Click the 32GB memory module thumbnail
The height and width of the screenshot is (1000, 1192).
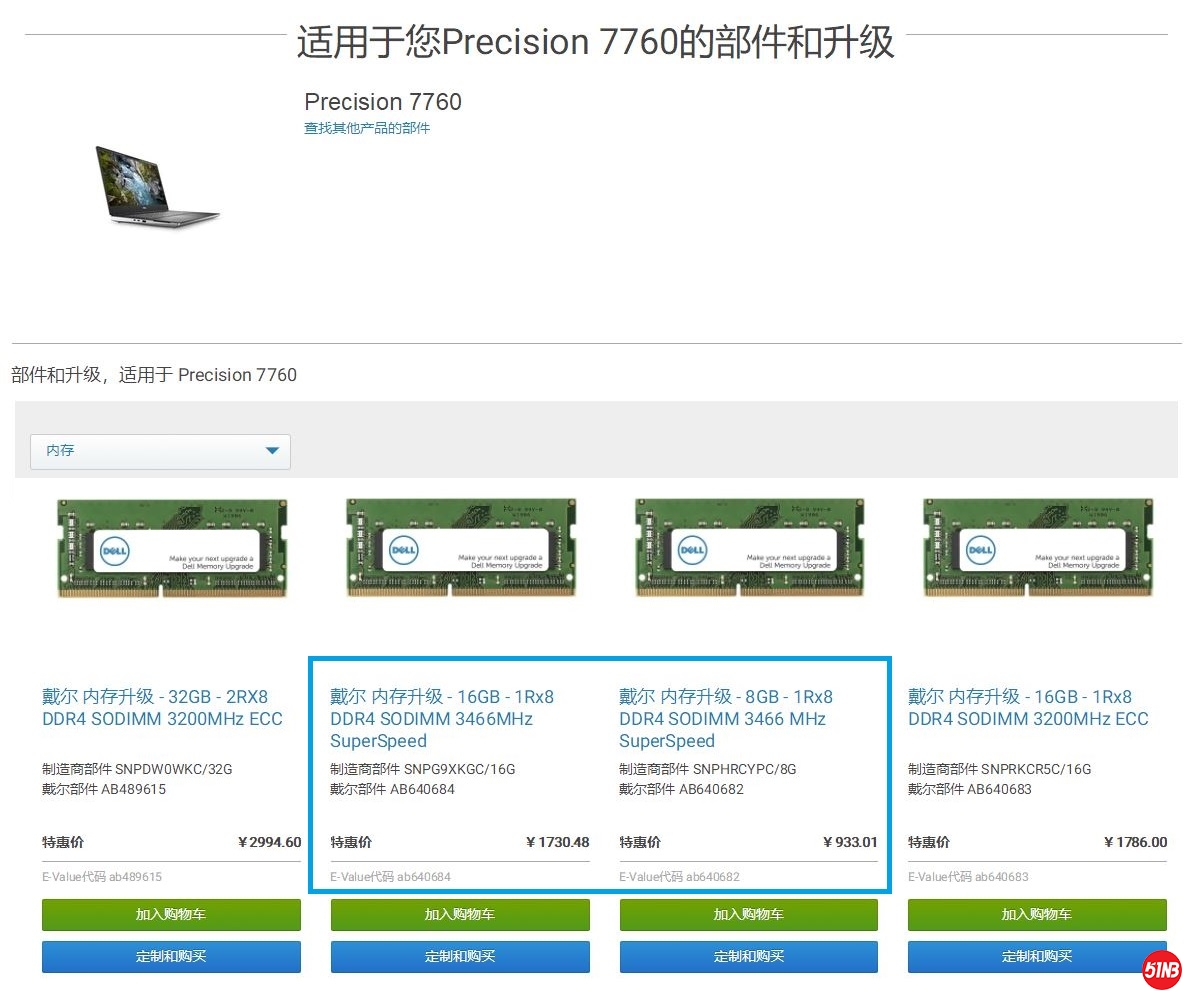tap(173, 548)
